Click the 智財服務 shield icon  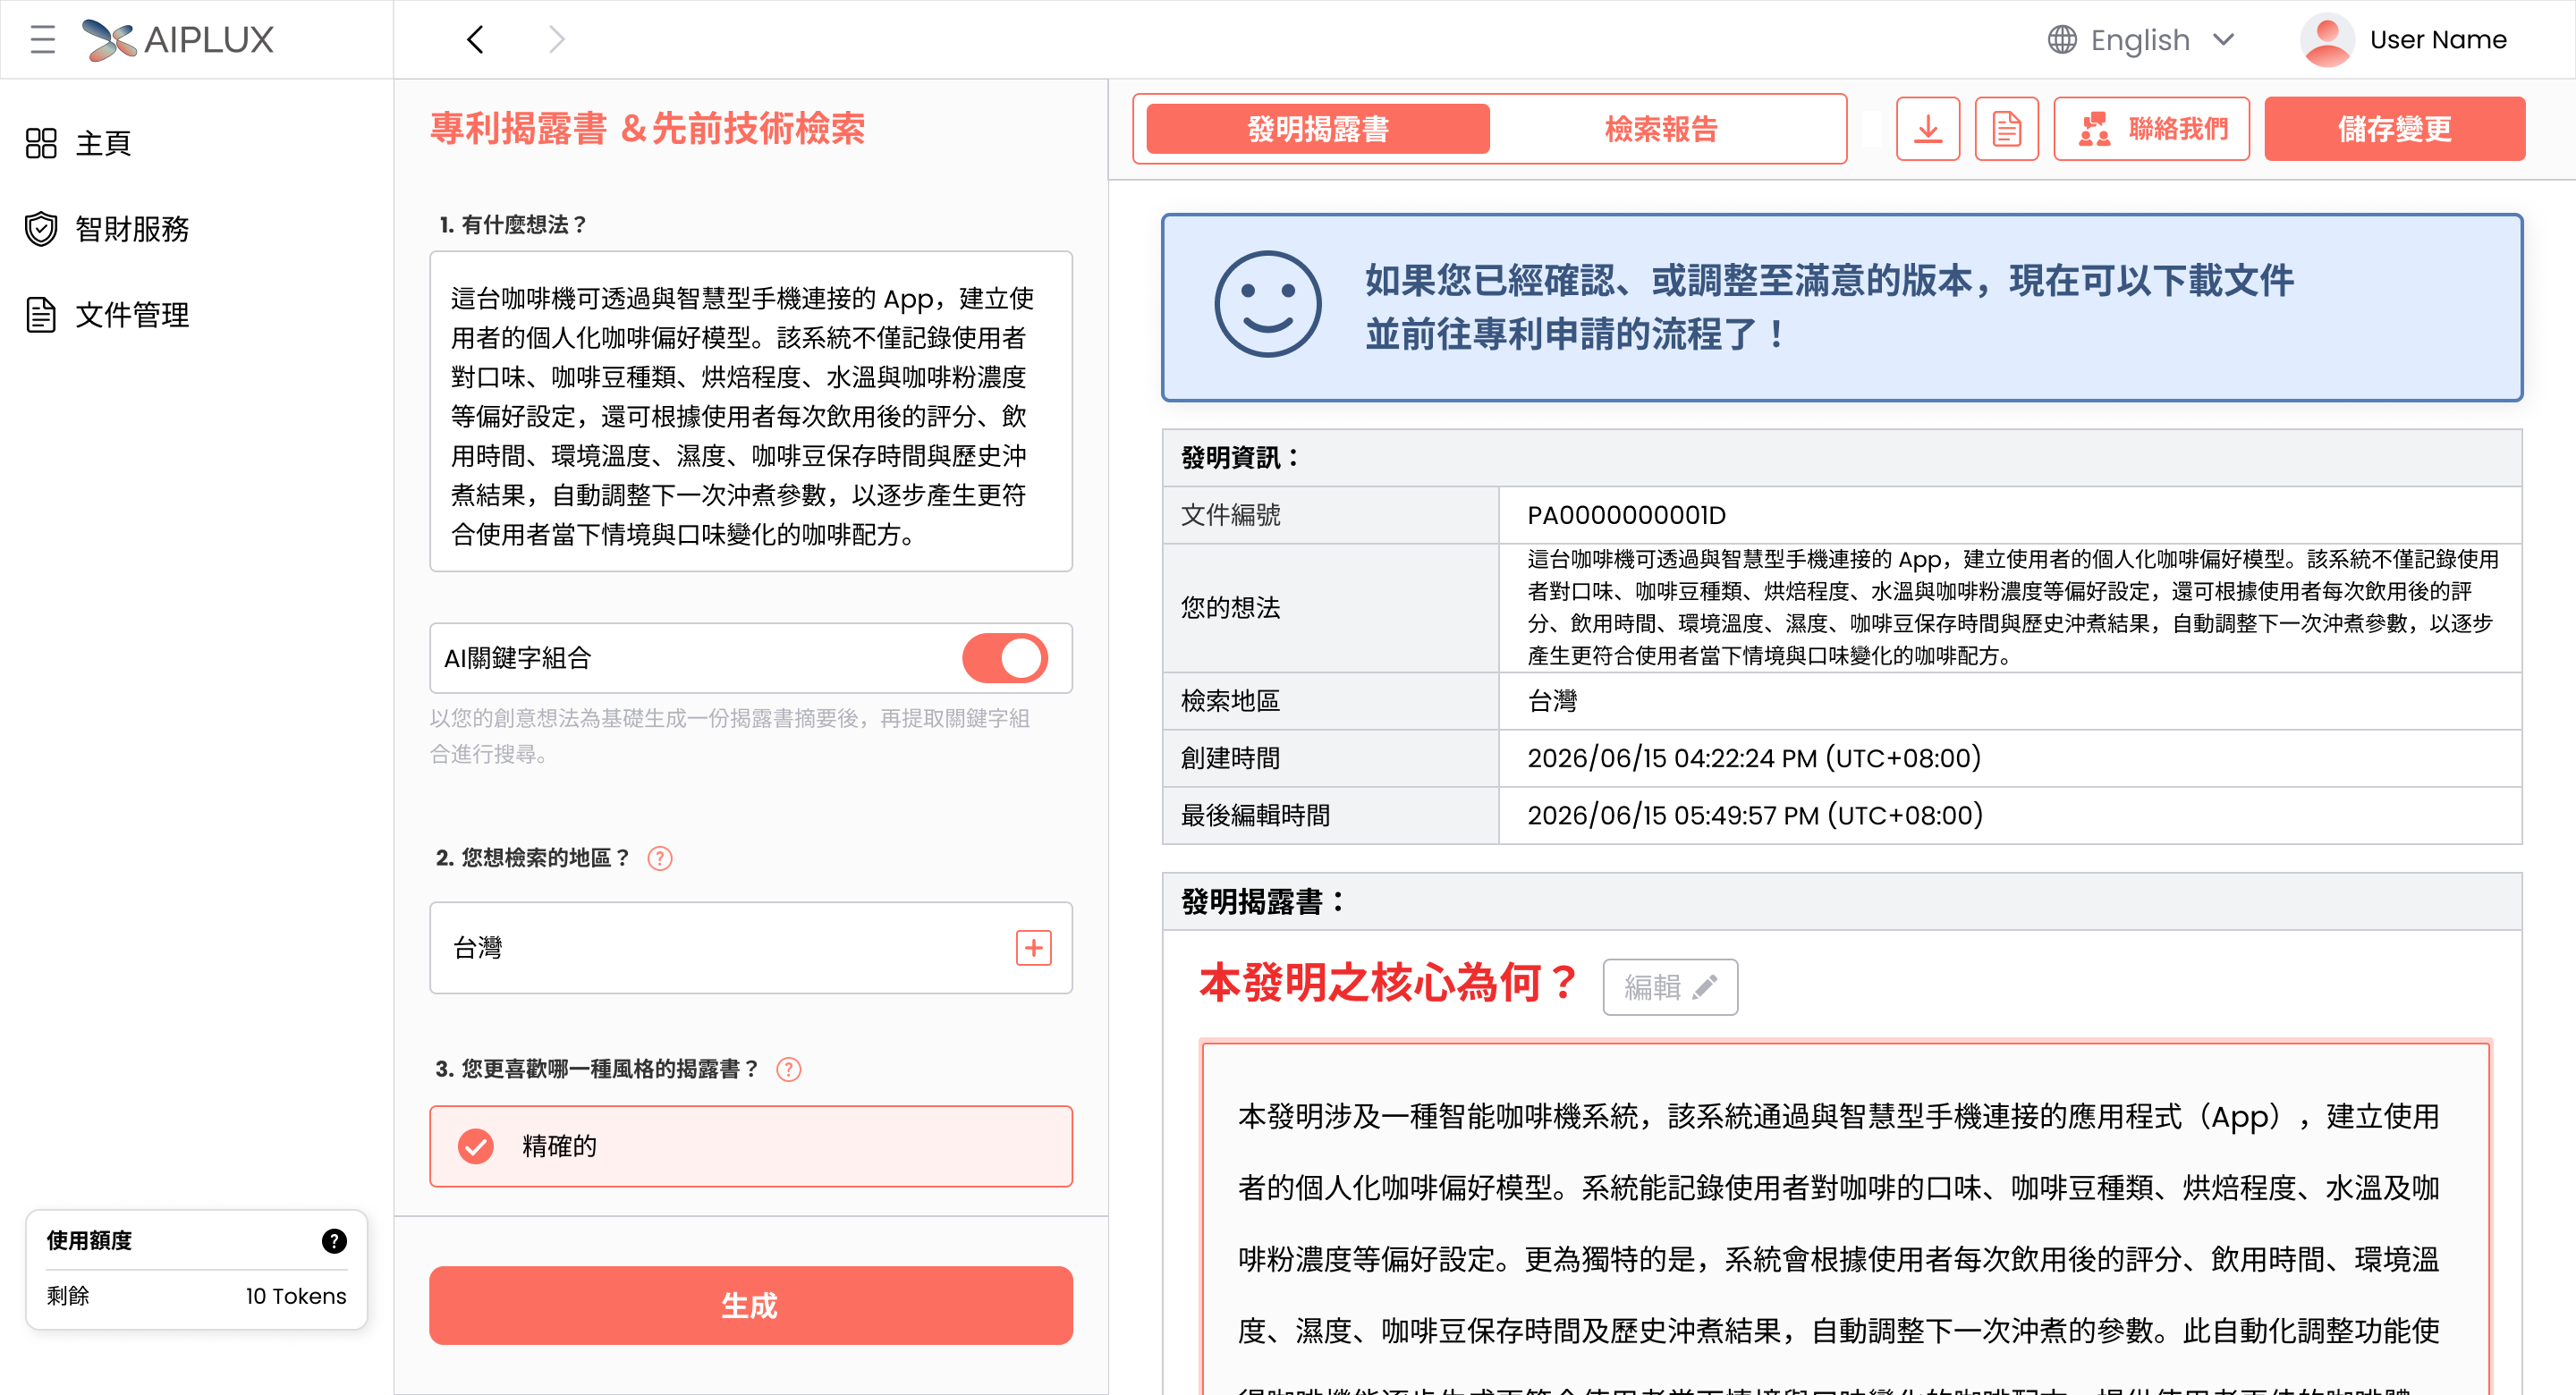click(41, 228)
